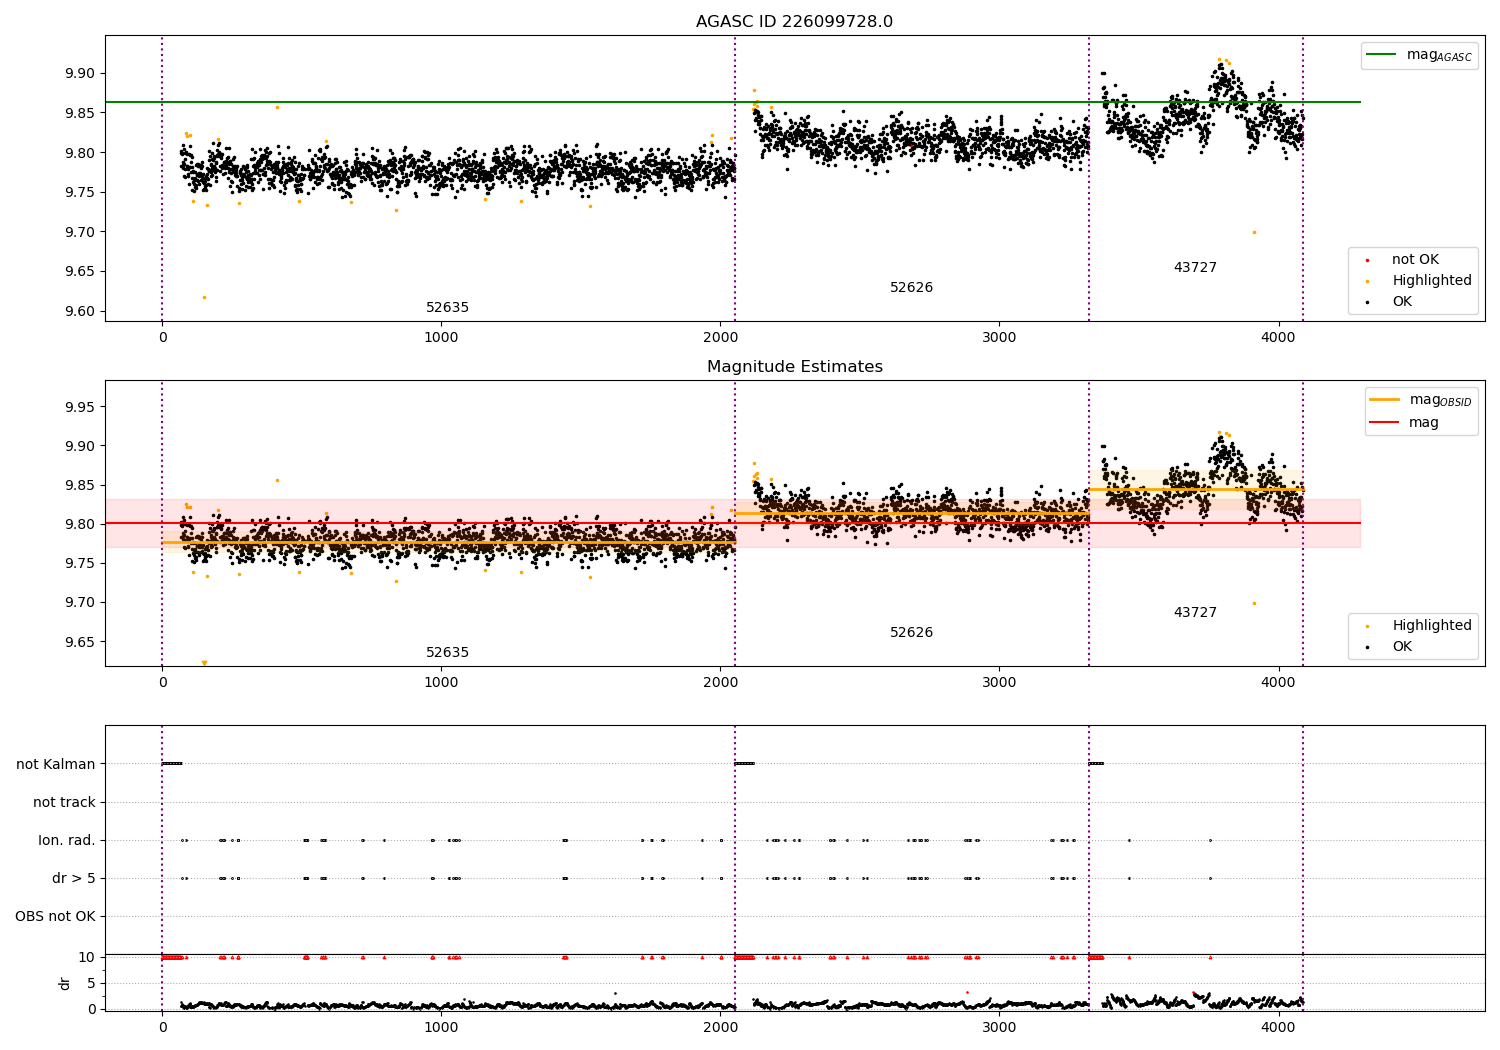Click the 9.90 y-tick label in top plot
Screen dimensions: 1500x1050
81,74
